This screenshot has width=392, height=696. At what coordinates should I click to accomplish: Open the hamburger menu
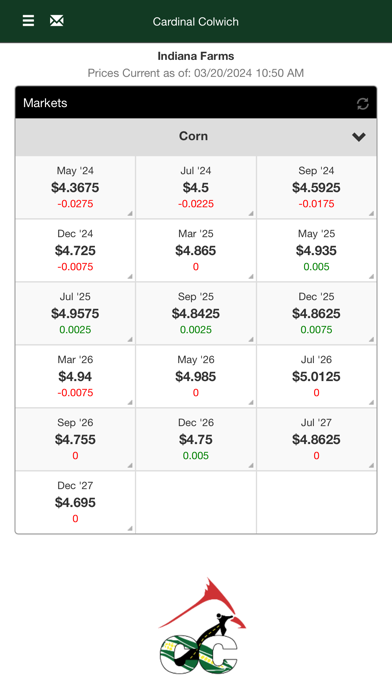pyautogui.click(x=28, y=21)
